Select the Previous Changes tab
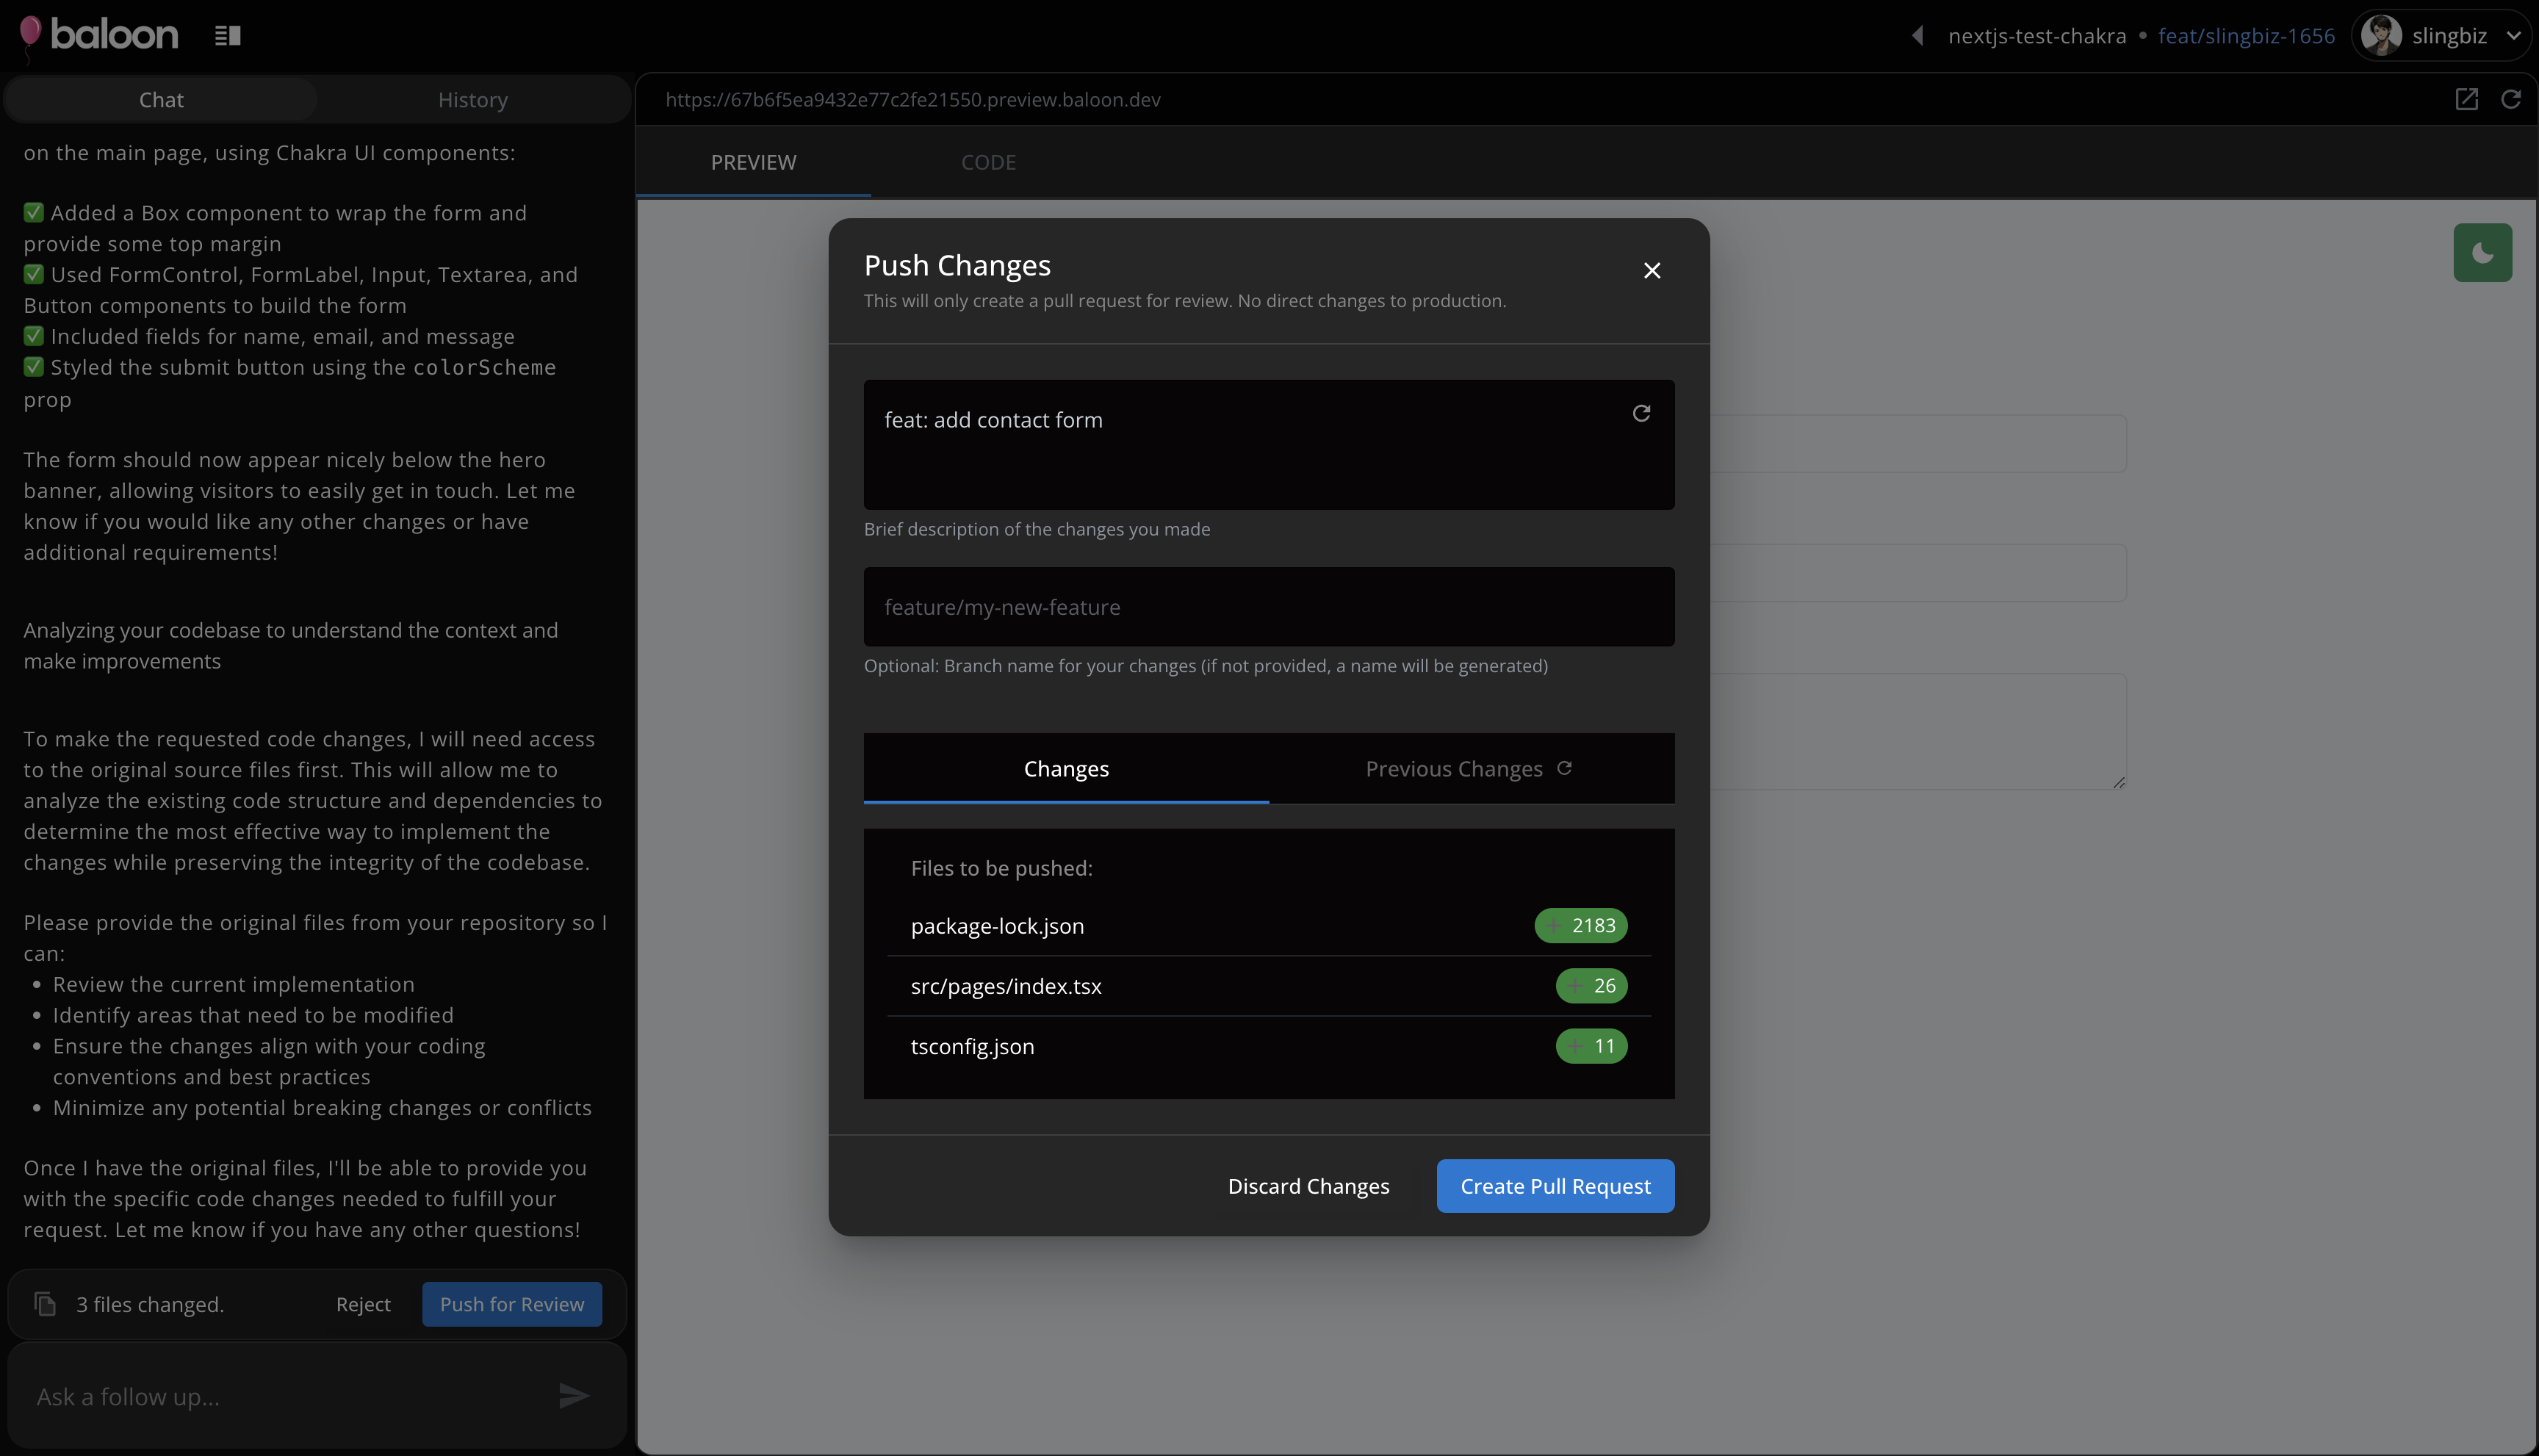 coord(1453,769)
